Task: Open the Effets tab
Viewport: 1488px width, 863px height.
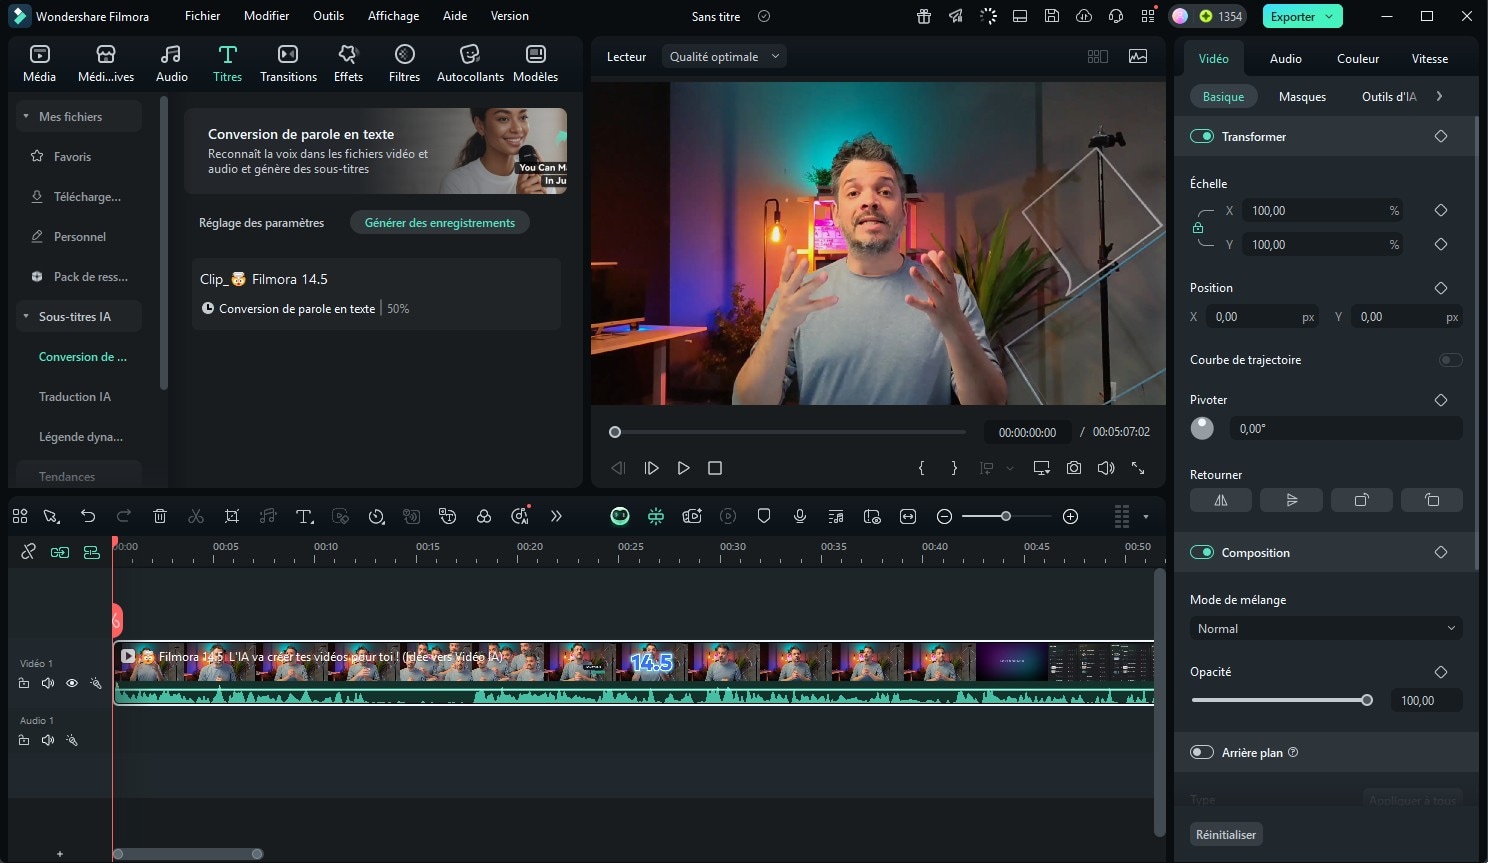Action: (348, 63)
